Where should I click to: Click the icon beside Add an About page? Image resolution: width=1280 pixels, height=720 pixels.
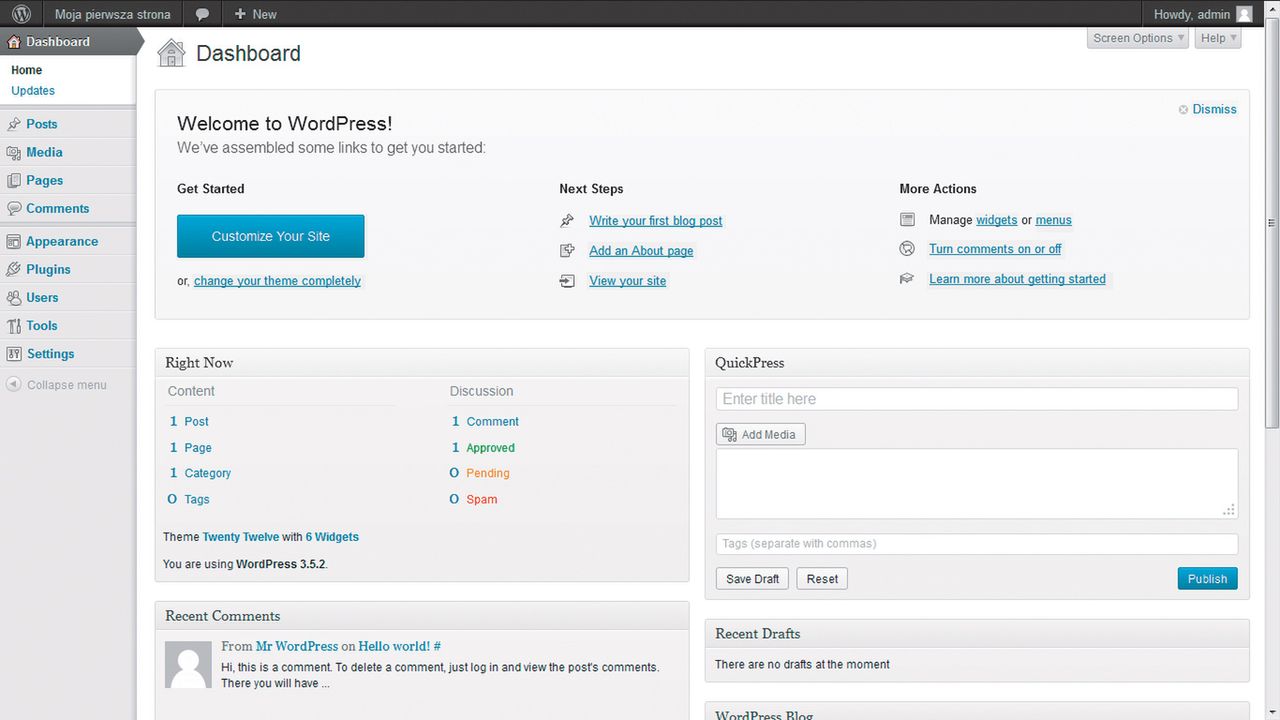coord(568,250)
